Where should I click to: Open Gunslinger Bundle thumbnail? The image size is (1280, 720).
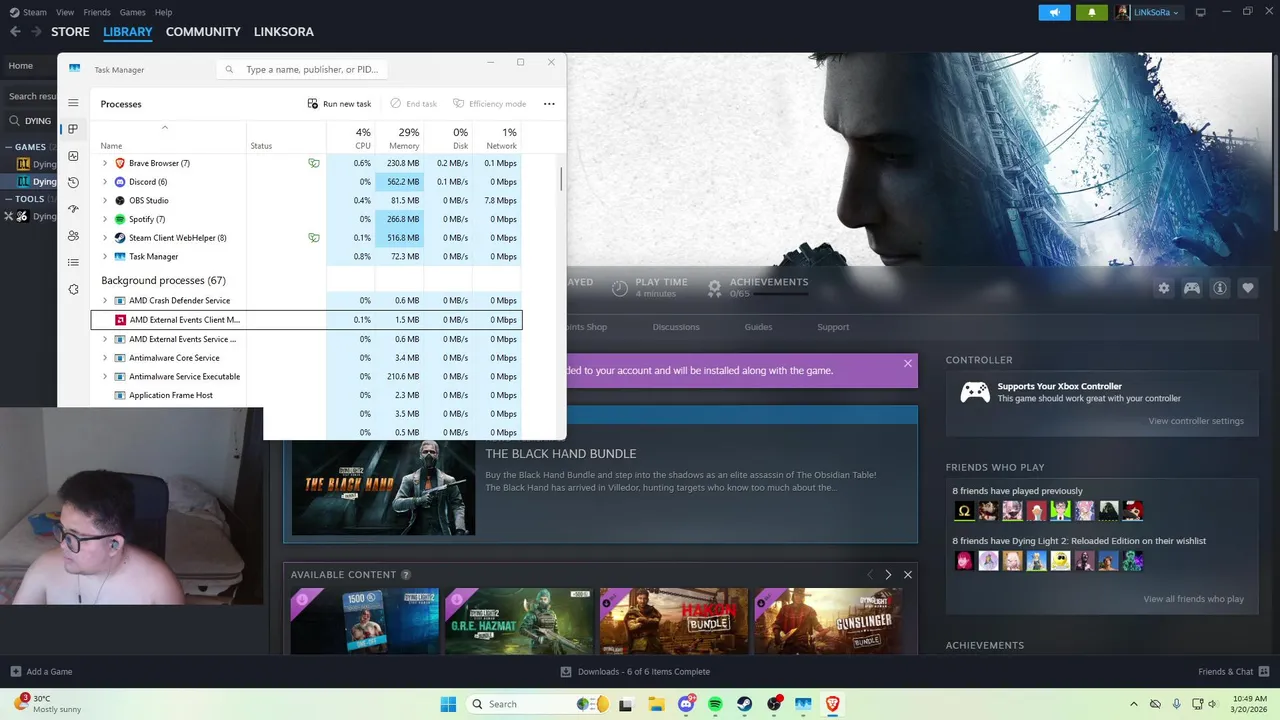coord(828,622)
